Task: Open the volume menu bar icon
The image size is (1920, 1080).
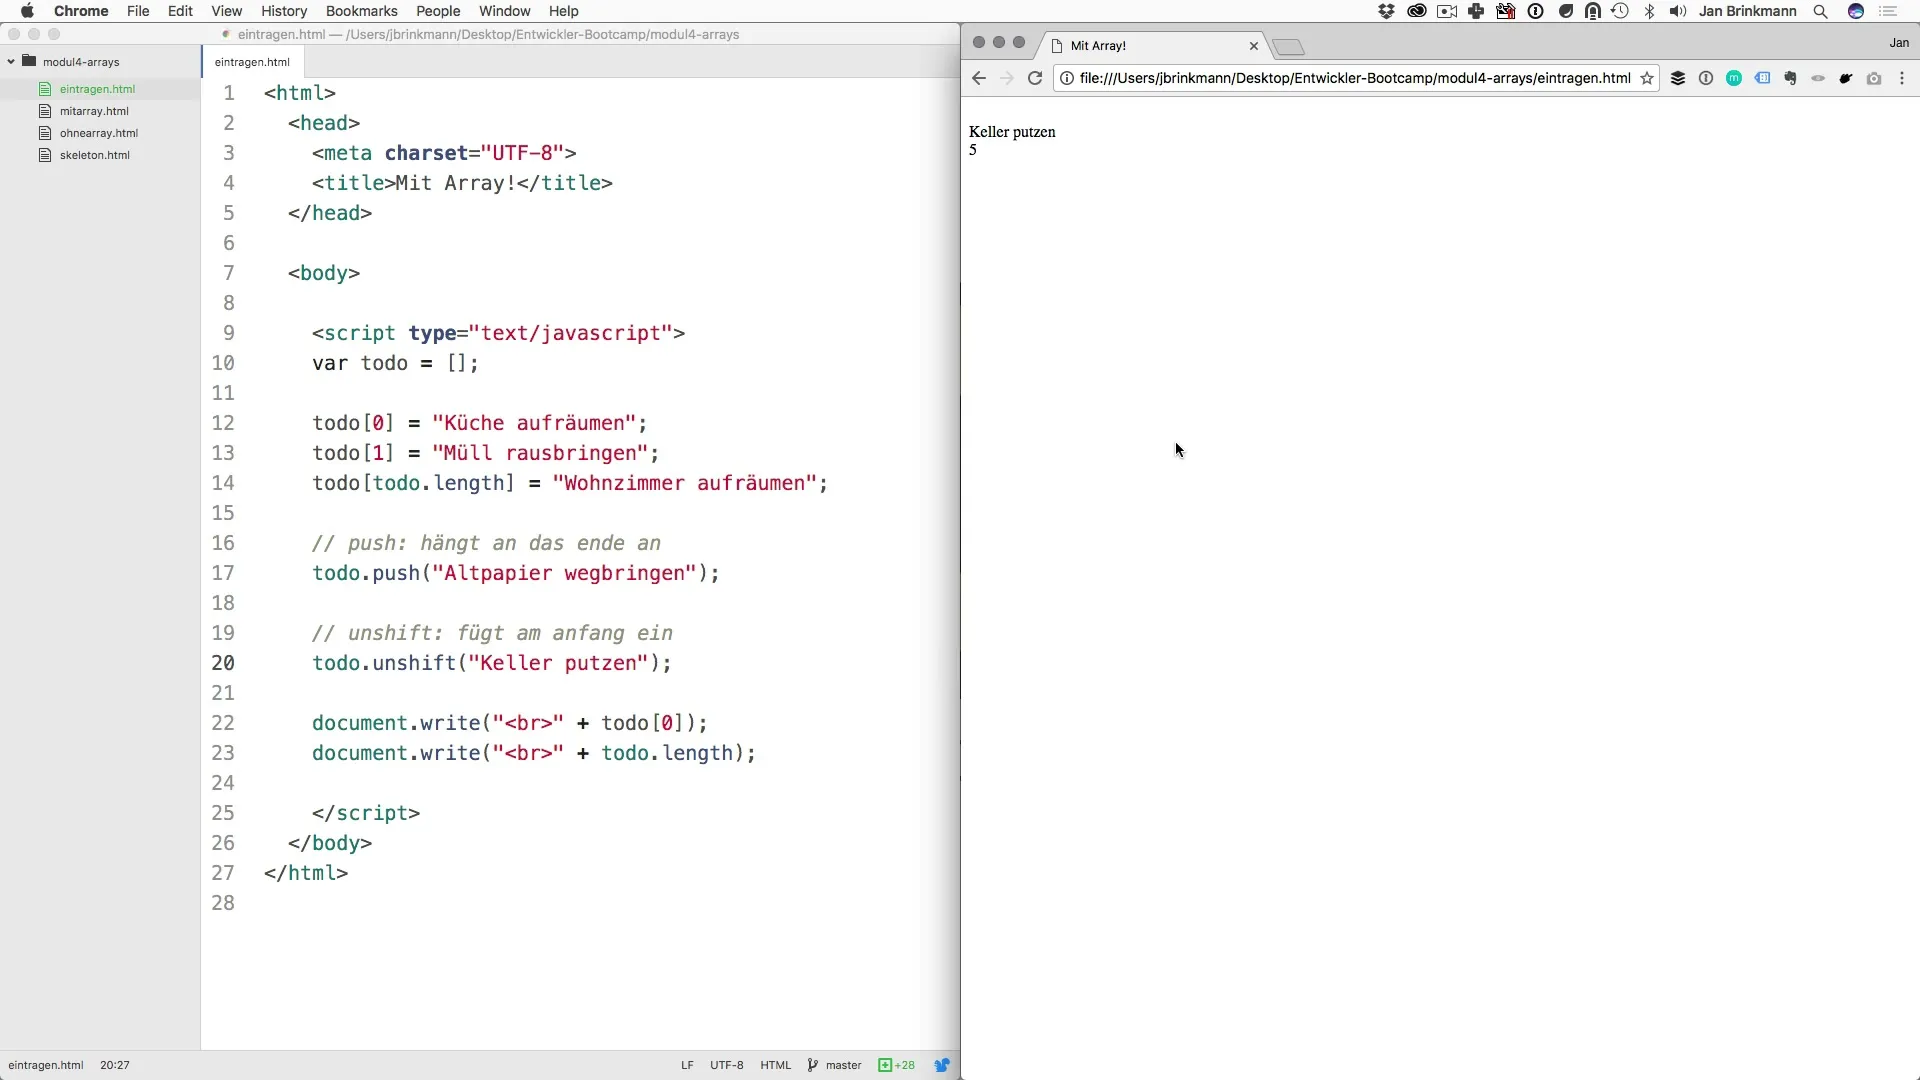Action: (1678, 11)
